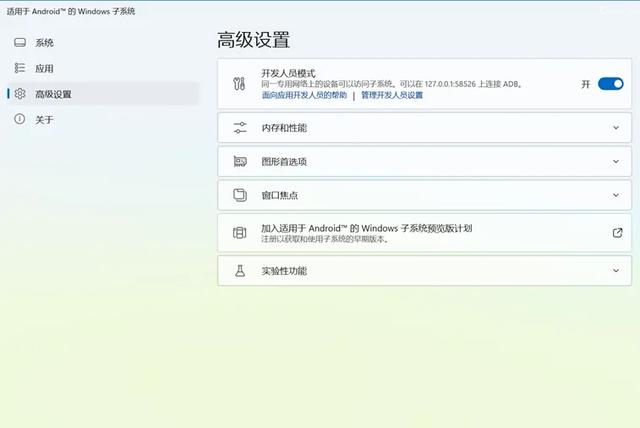
Task: Click the 高级设置 page heading
Action: pos(253,40)
